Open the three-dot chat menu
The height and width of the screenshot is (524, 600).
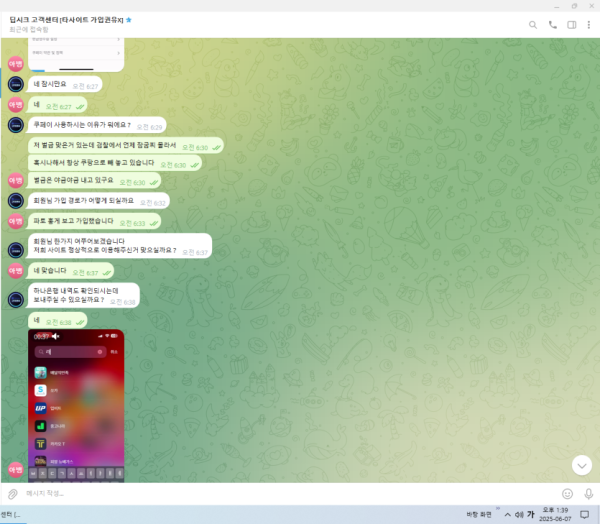(x=589, y=25)
